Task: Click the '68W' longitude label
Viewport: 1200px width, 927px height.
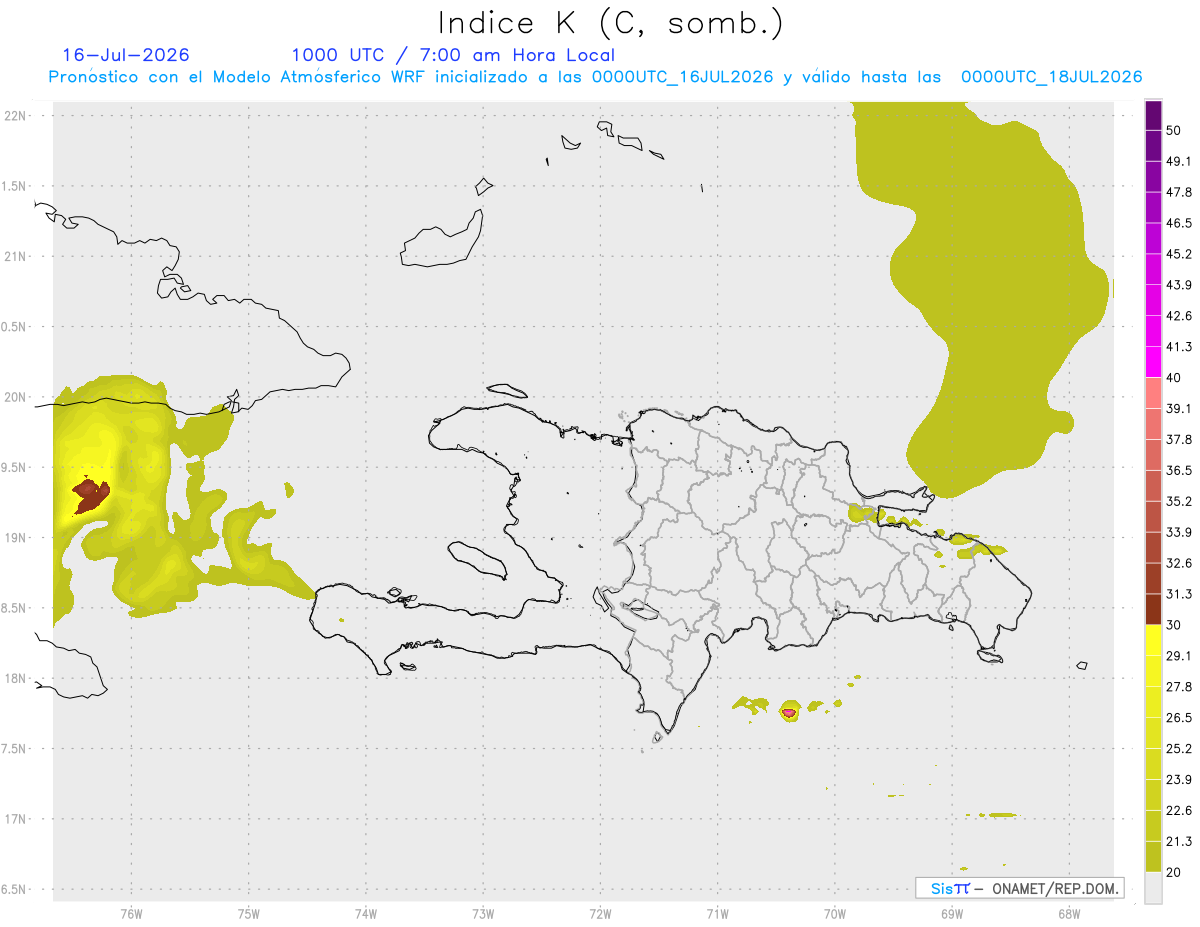Action: click(1068, 912)
